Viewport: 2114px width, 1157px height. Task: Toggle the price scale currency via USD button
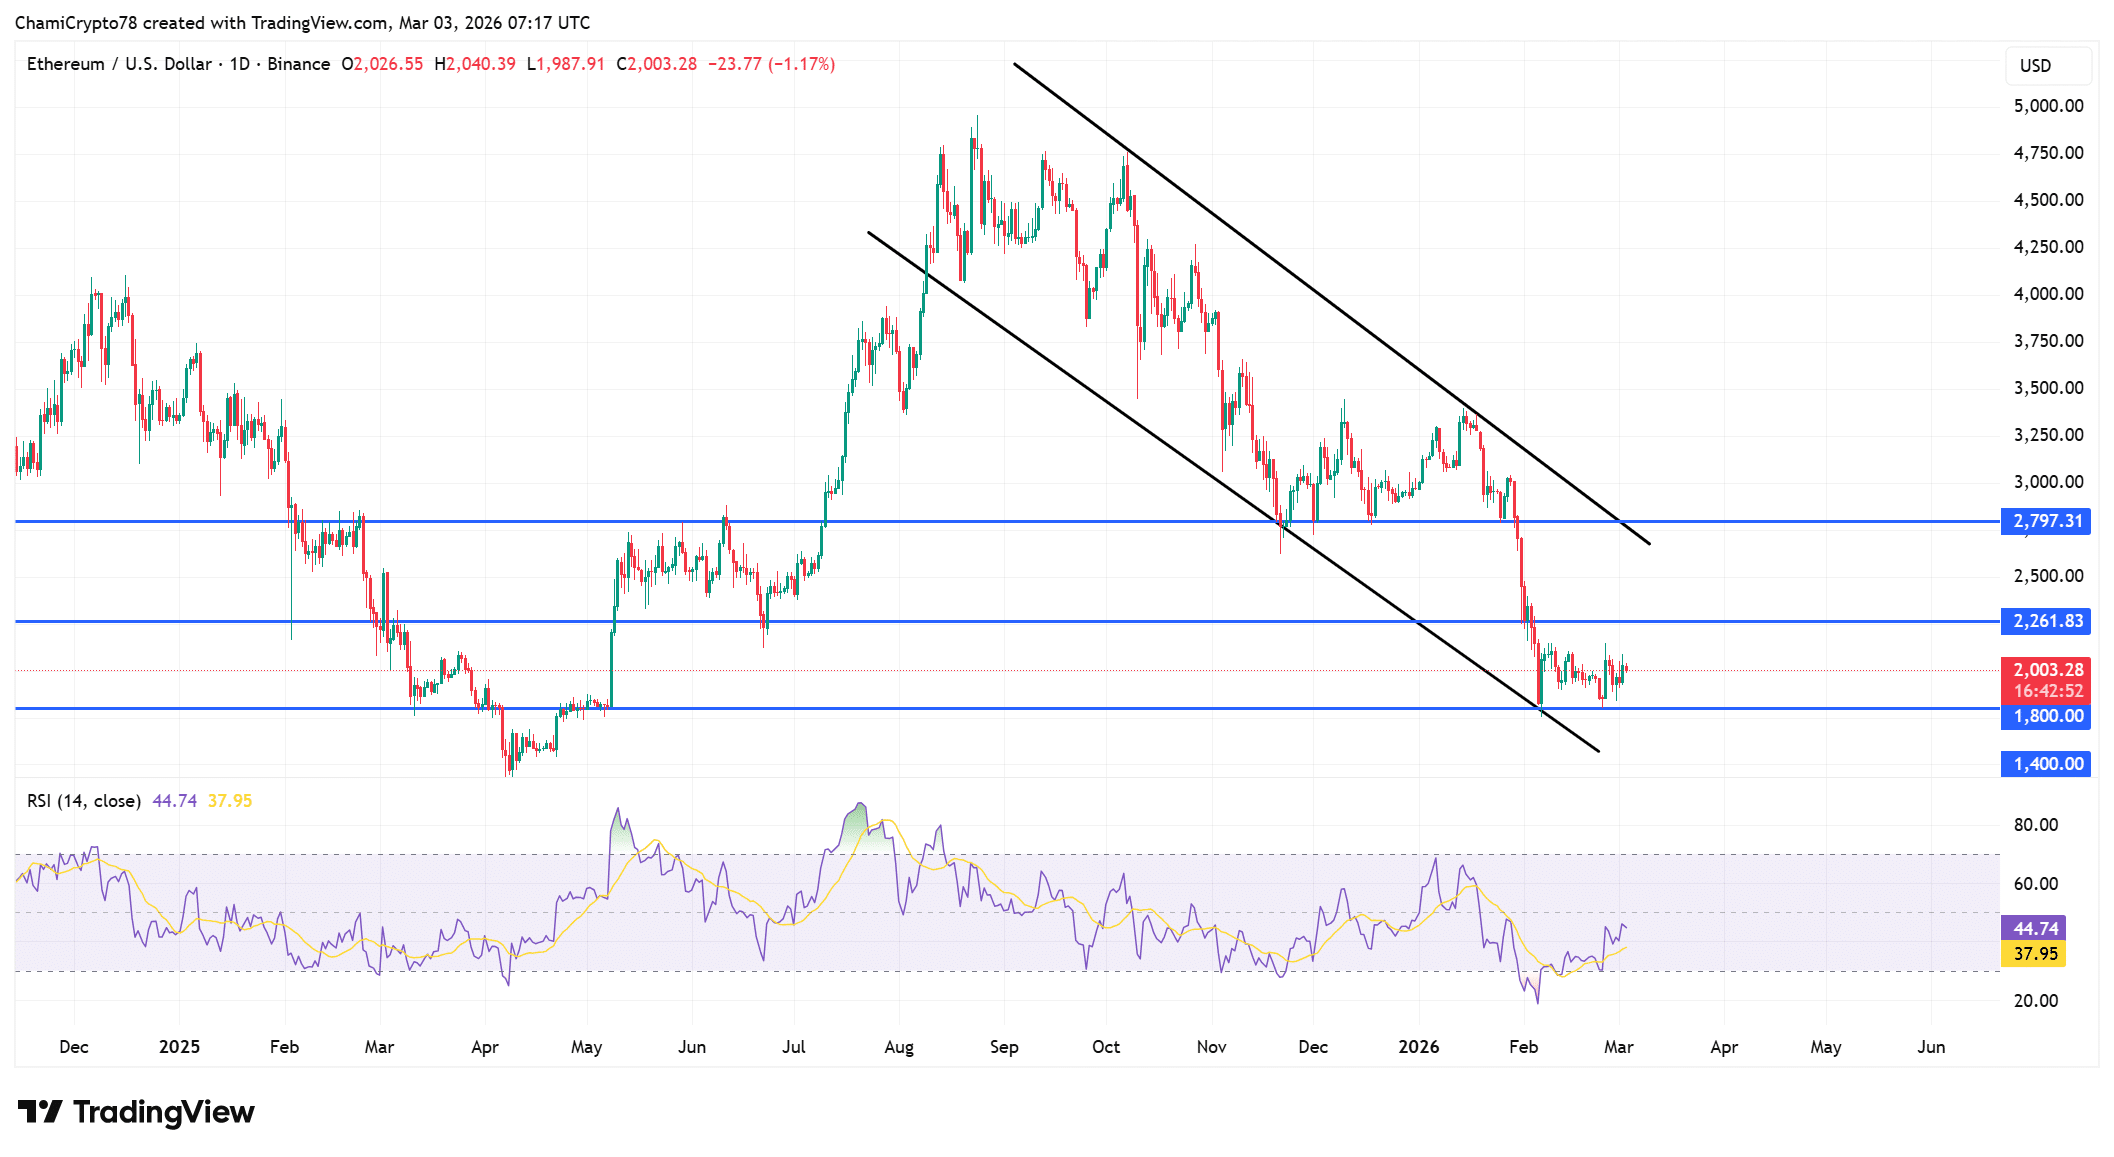pyautogui.click(x=2046, y=66)
